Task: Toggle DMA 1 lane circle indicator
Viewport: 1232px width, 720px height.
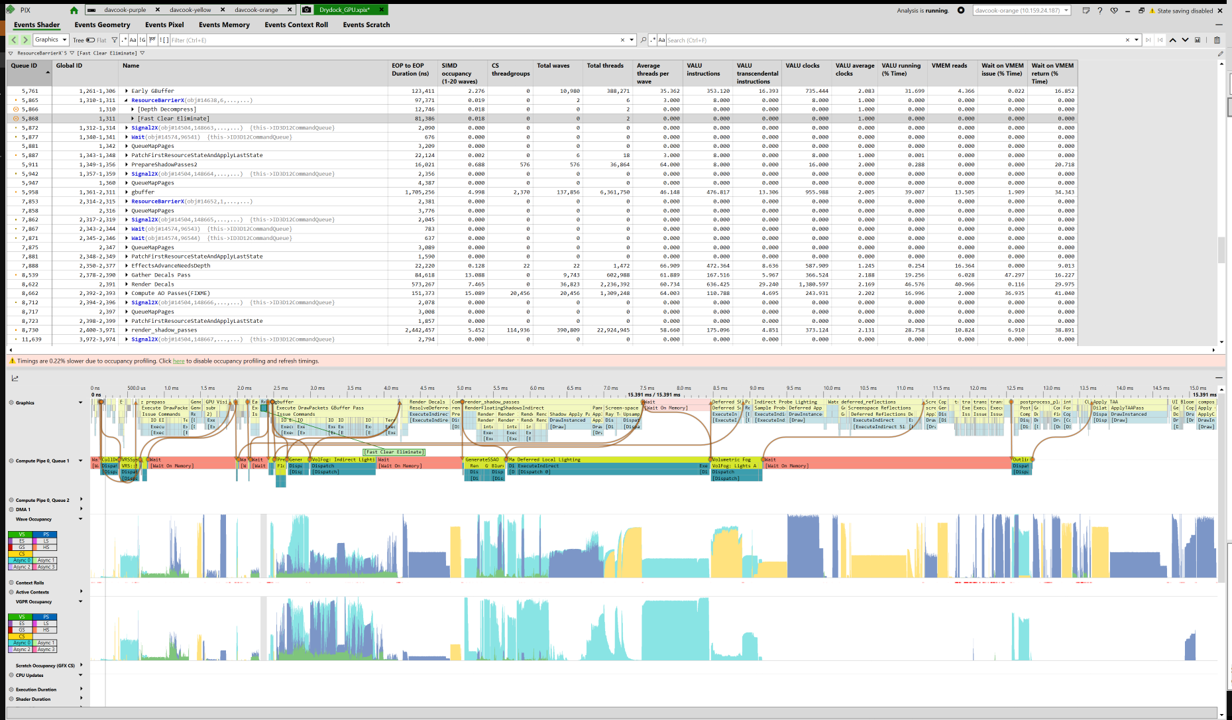Action: coord(11,509)
